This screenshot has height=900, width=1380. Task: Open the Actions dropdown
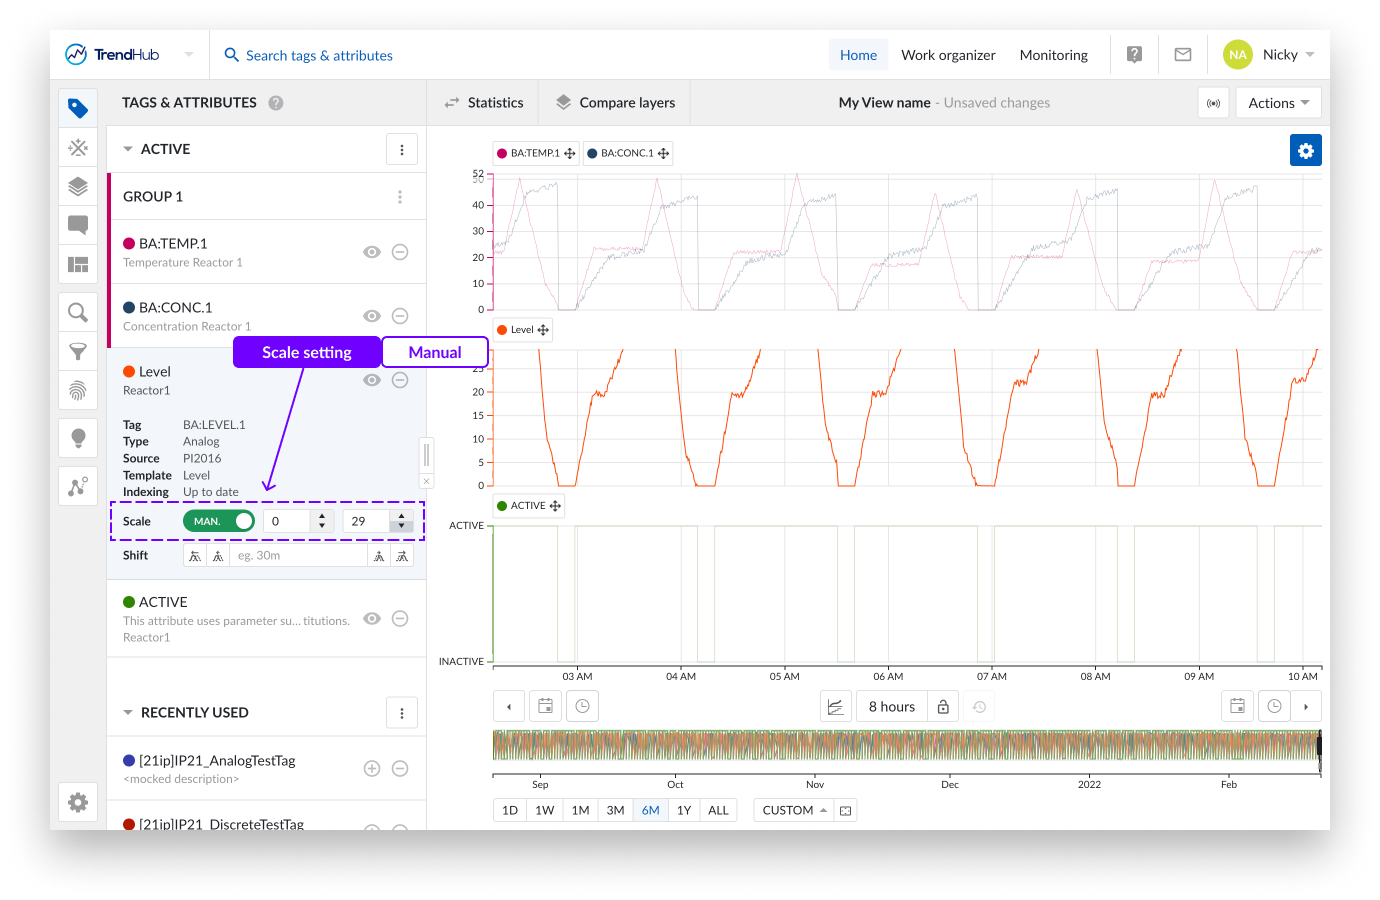pos(1278,103)
